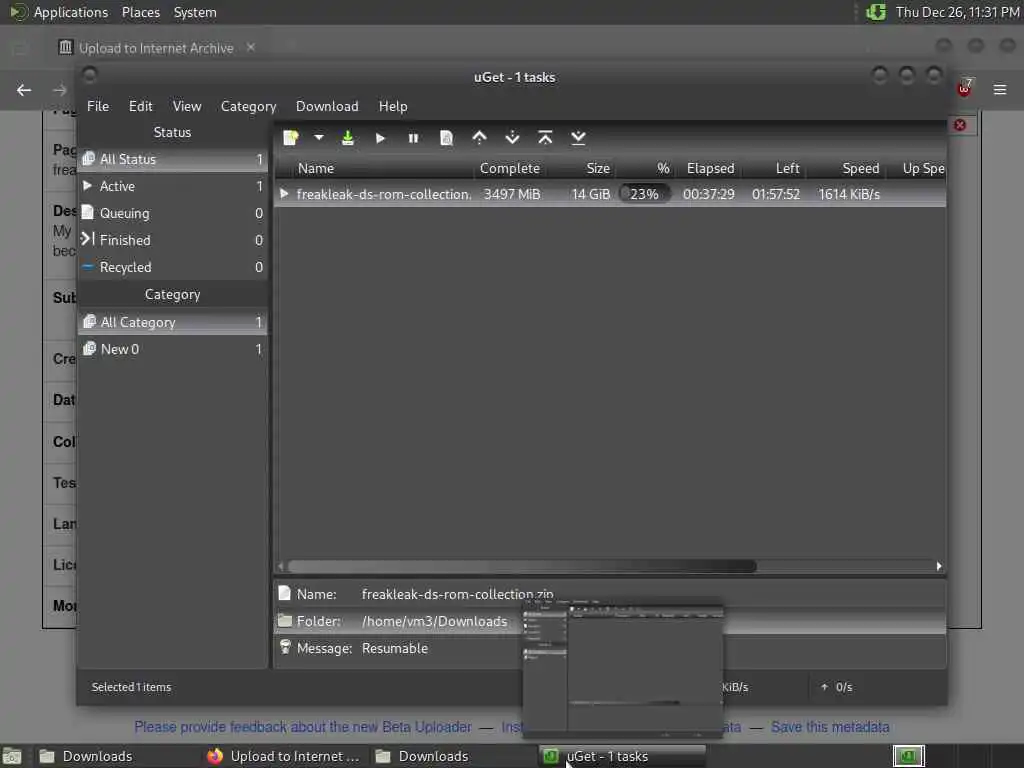This screenshot has width=1024, height=768.
Task: Select the All Category entry
Action: pyautogui.click(x=173, y=322)
